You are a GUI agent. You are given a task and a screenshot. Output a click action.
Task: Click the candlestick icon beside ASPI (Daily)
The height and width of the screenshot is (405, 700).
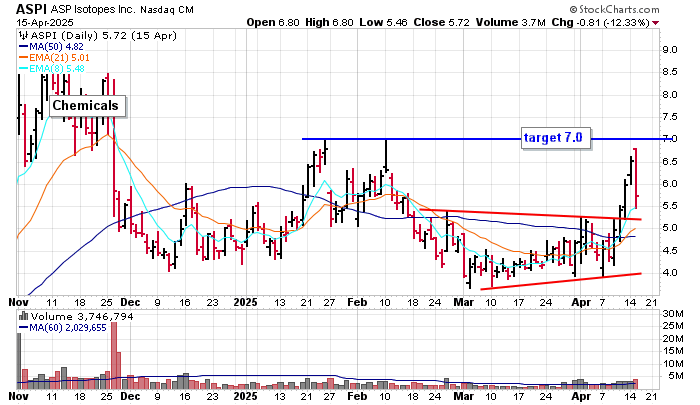[x=23, y=36]
